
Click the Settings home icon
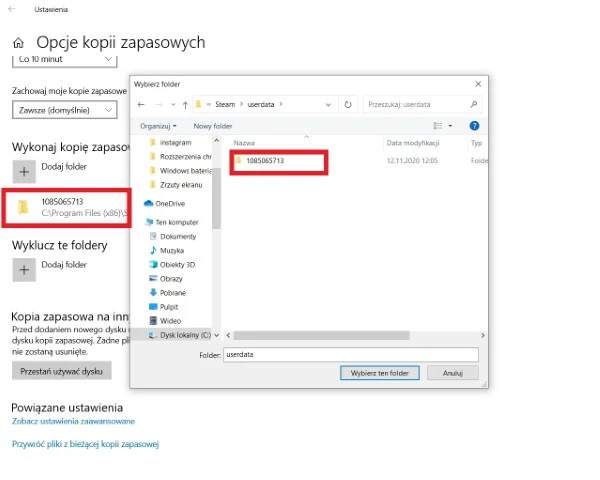[18, 43]
